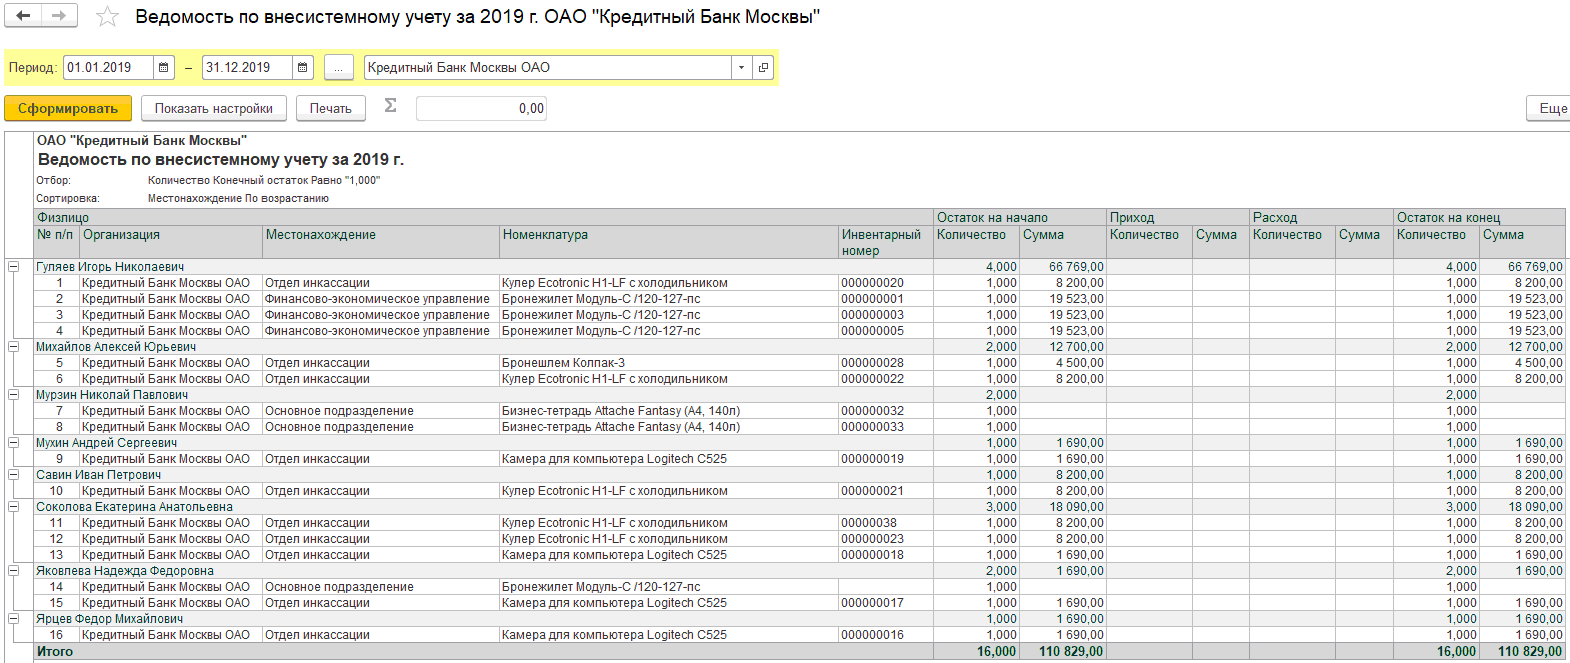The height and width of the screenshot is (663, 1570).
Task: Open calendar for period start date
Action: coord(164,68)
